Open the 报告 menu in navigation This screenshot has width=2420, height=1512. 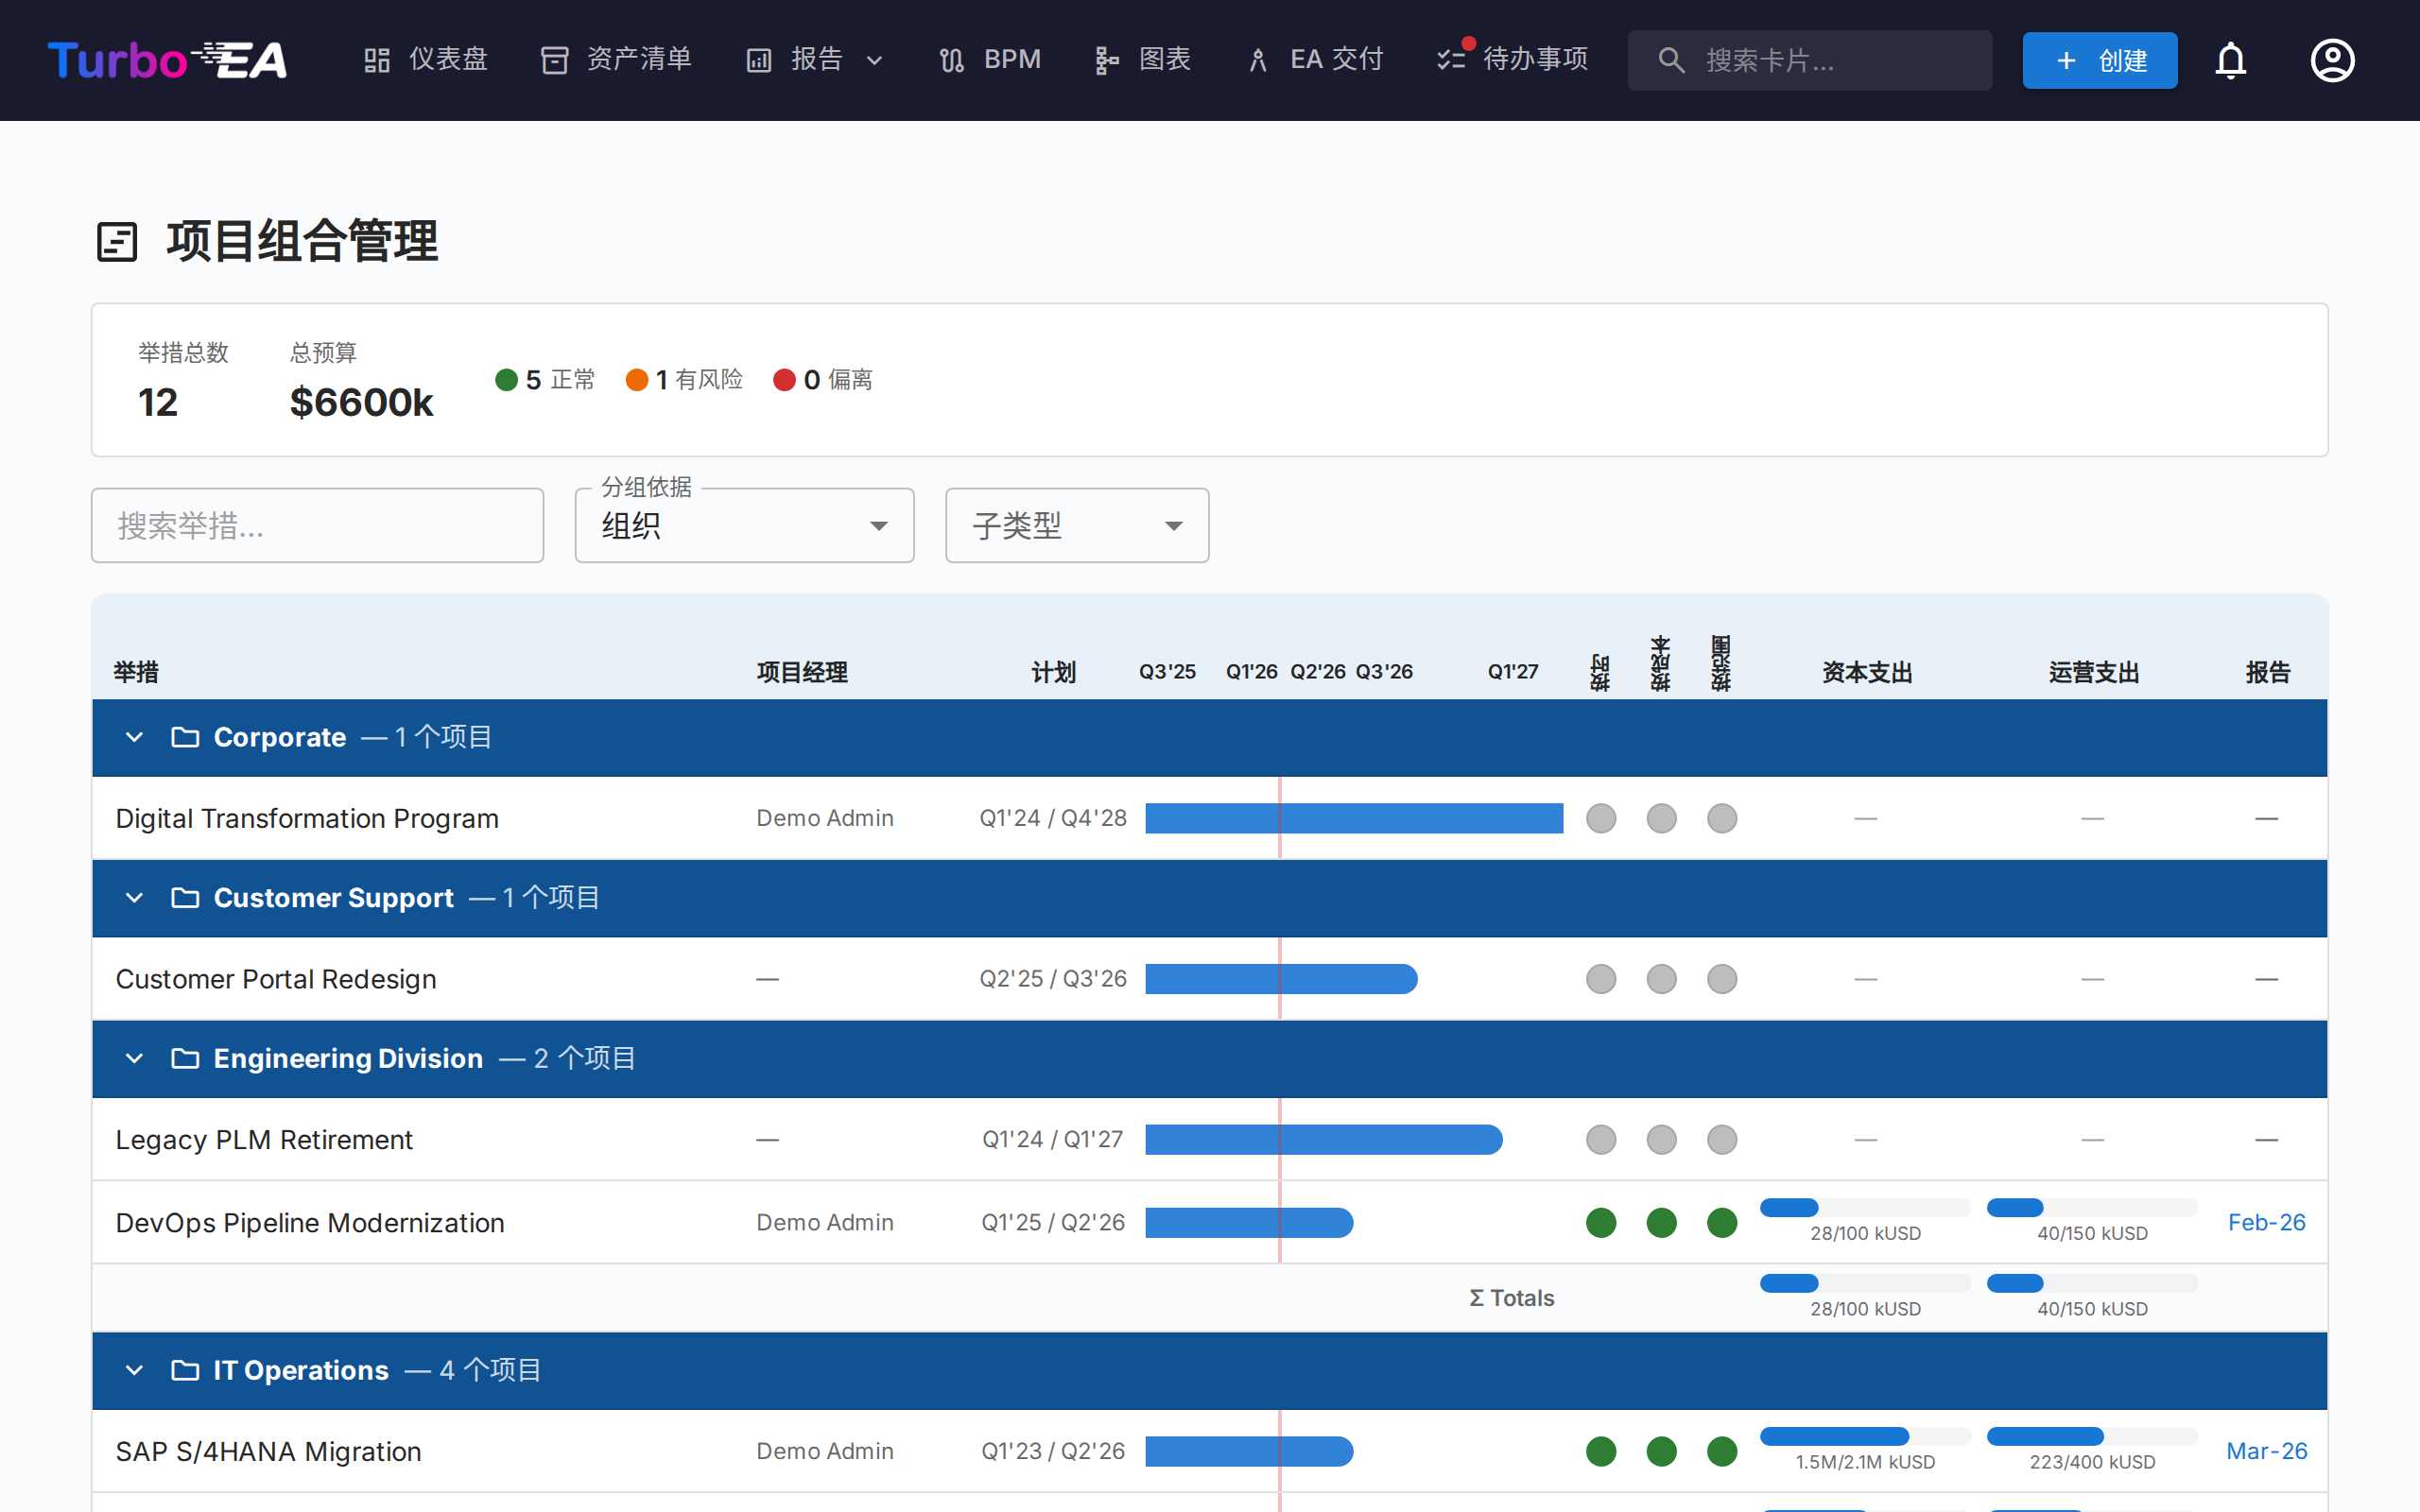coord(815,60)
